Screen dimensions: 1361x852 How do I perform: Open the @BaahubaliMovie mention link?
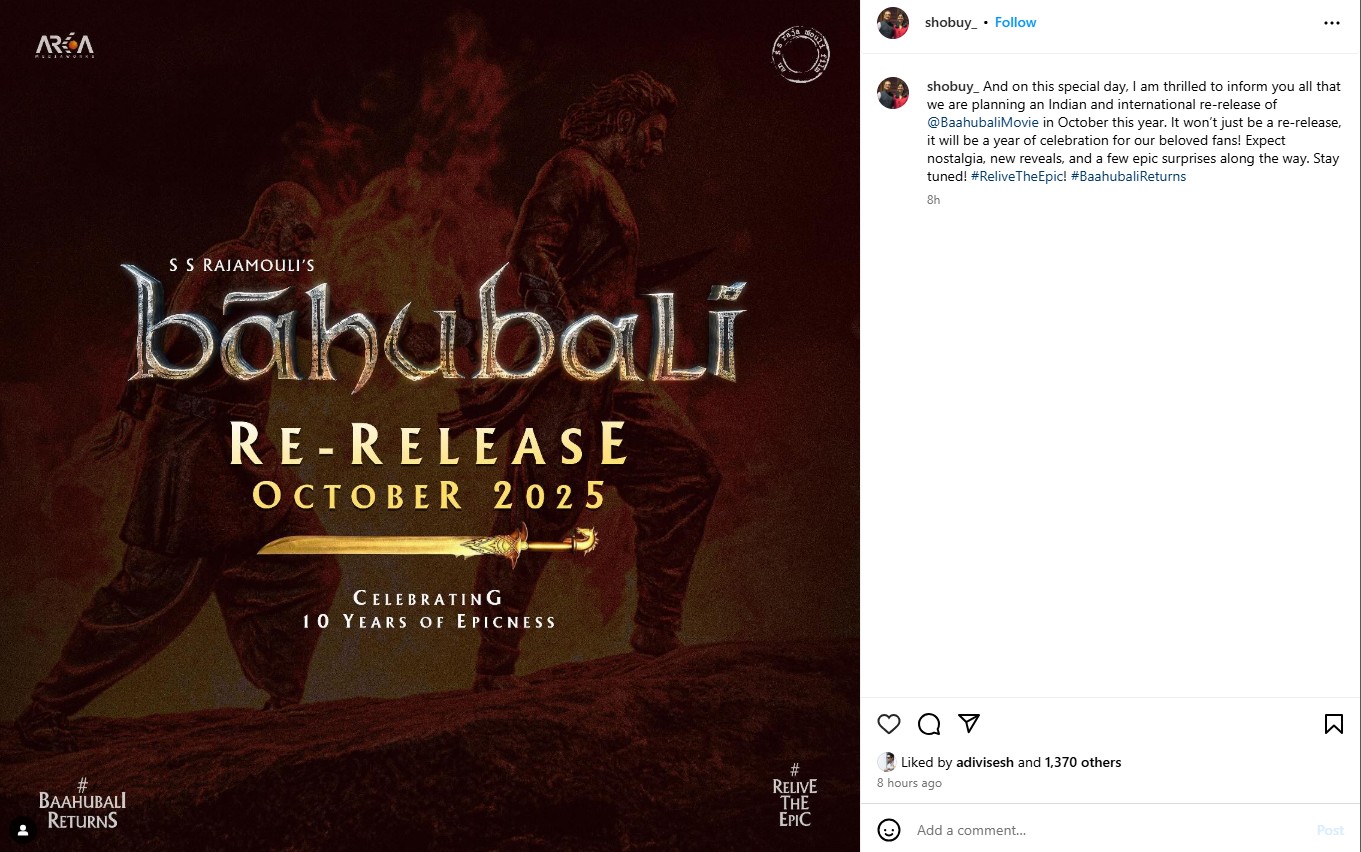pos(983,122)
